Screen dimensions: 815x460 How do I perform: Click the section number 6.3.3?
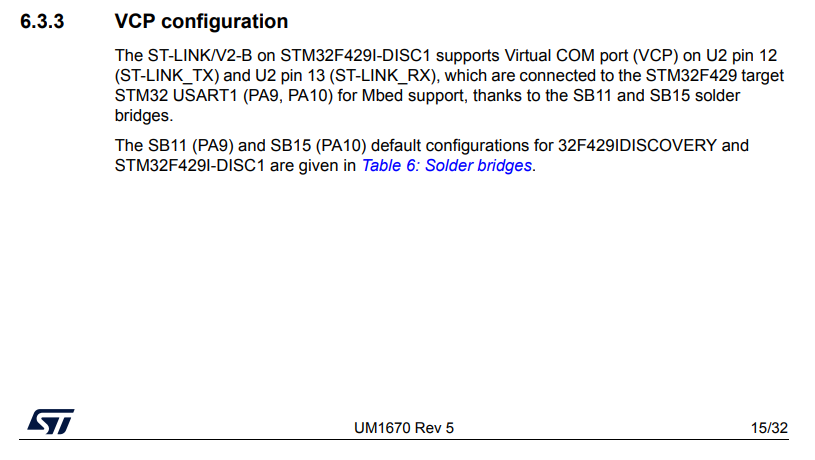click(x=42, y=21)
